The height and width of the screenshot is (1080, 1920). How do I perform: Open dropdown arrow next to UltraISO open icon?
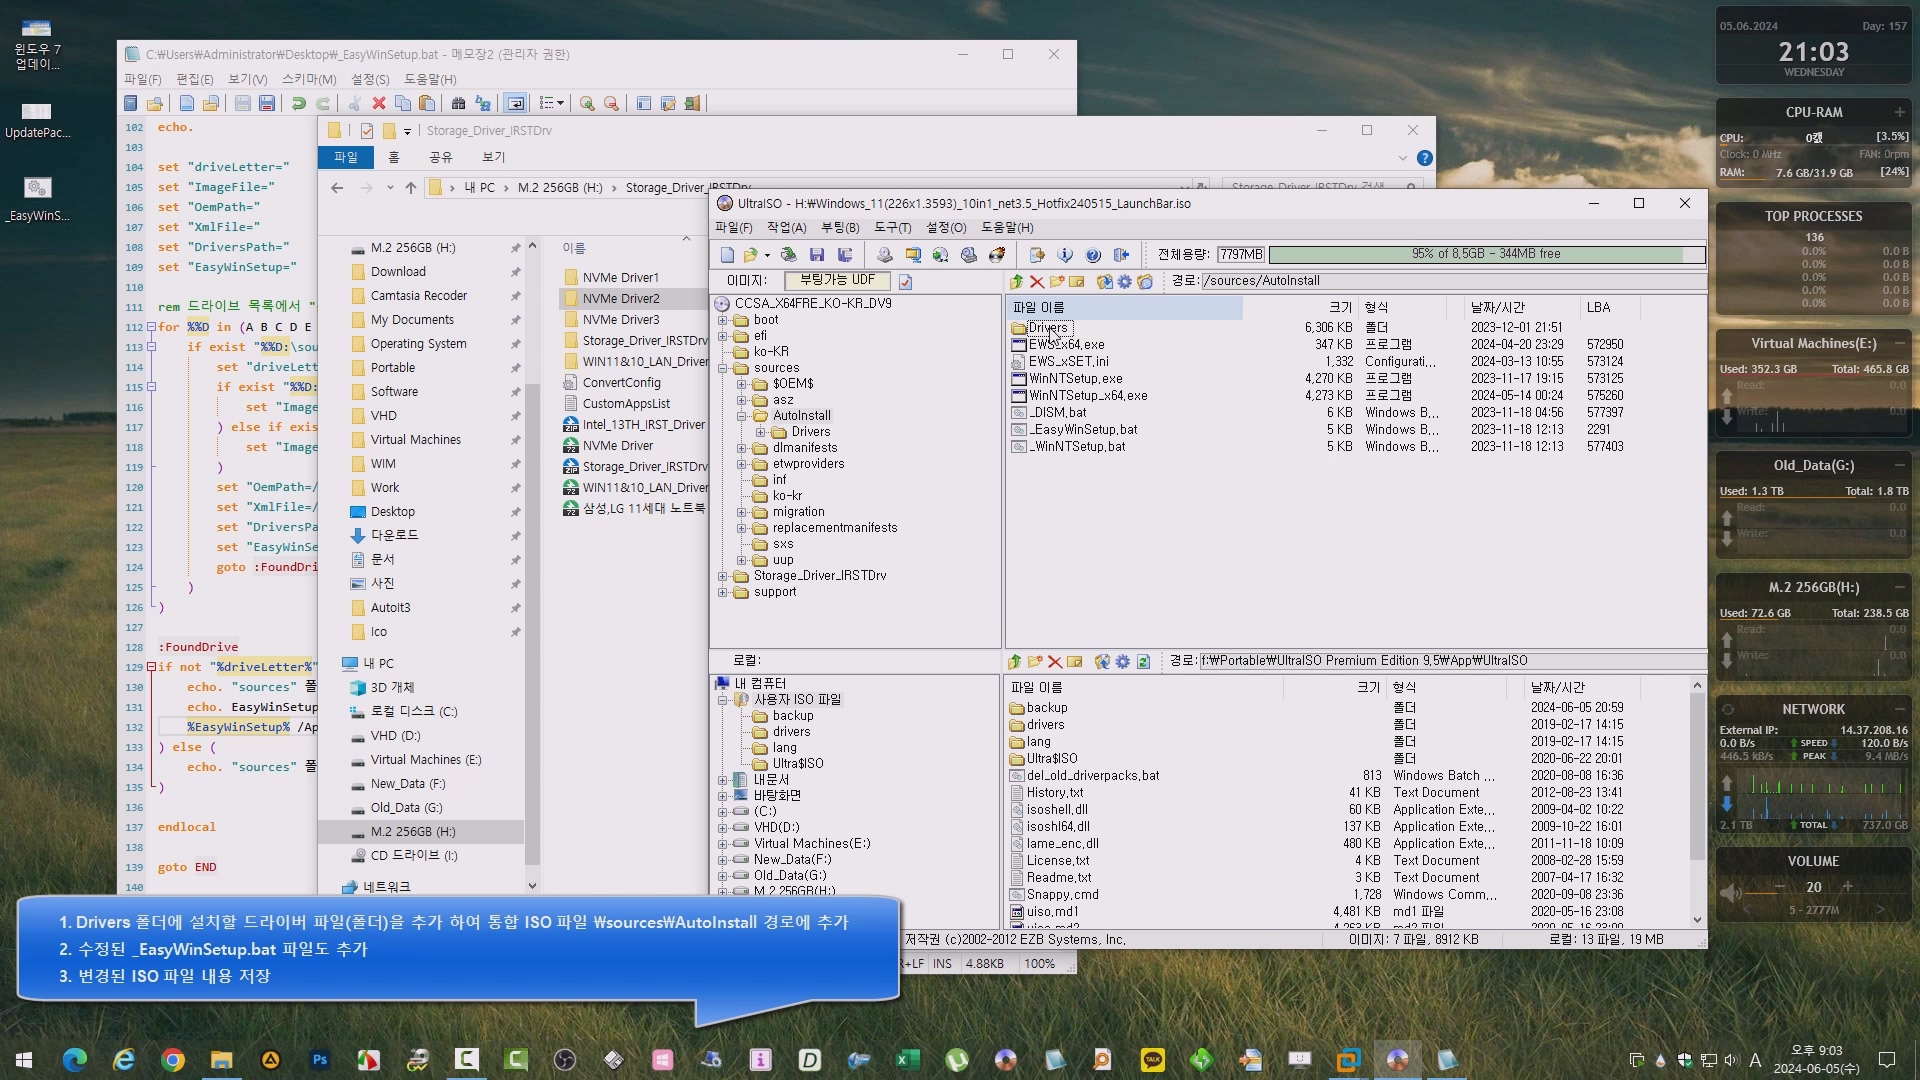pyautogui.click(x=767, y=255)
